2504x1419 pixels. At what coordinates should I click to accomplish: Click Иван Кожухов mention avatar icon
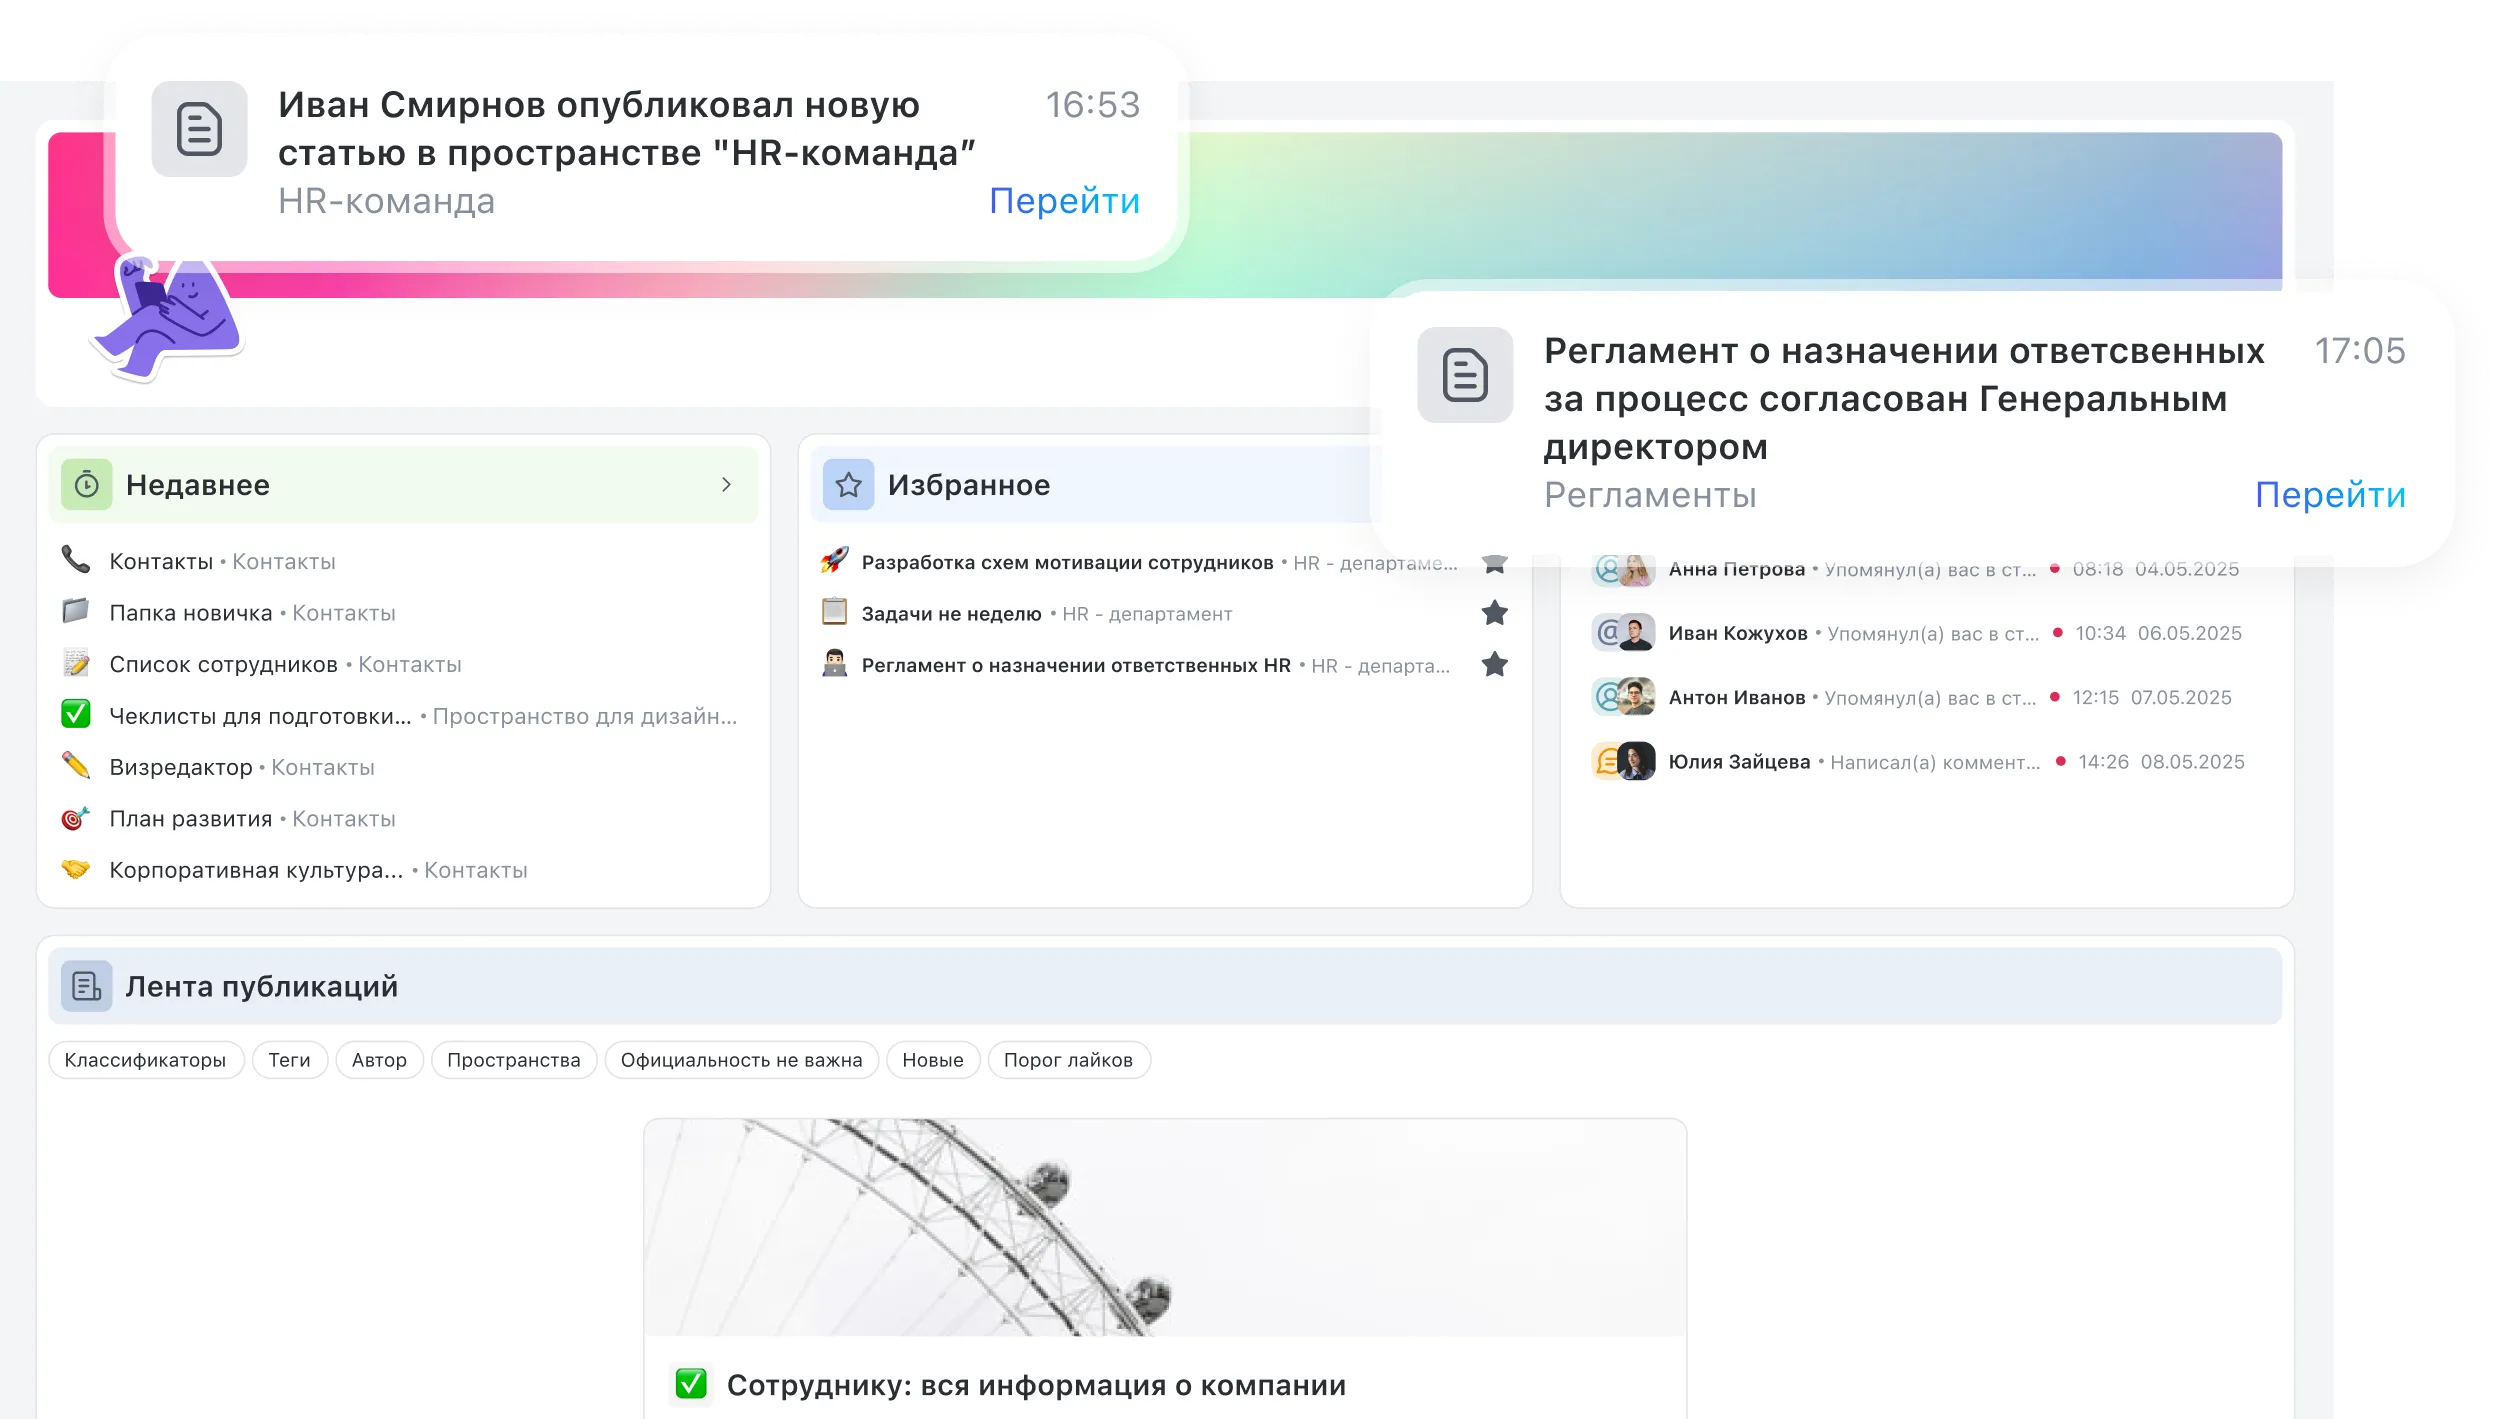[x=1623, y=633]
